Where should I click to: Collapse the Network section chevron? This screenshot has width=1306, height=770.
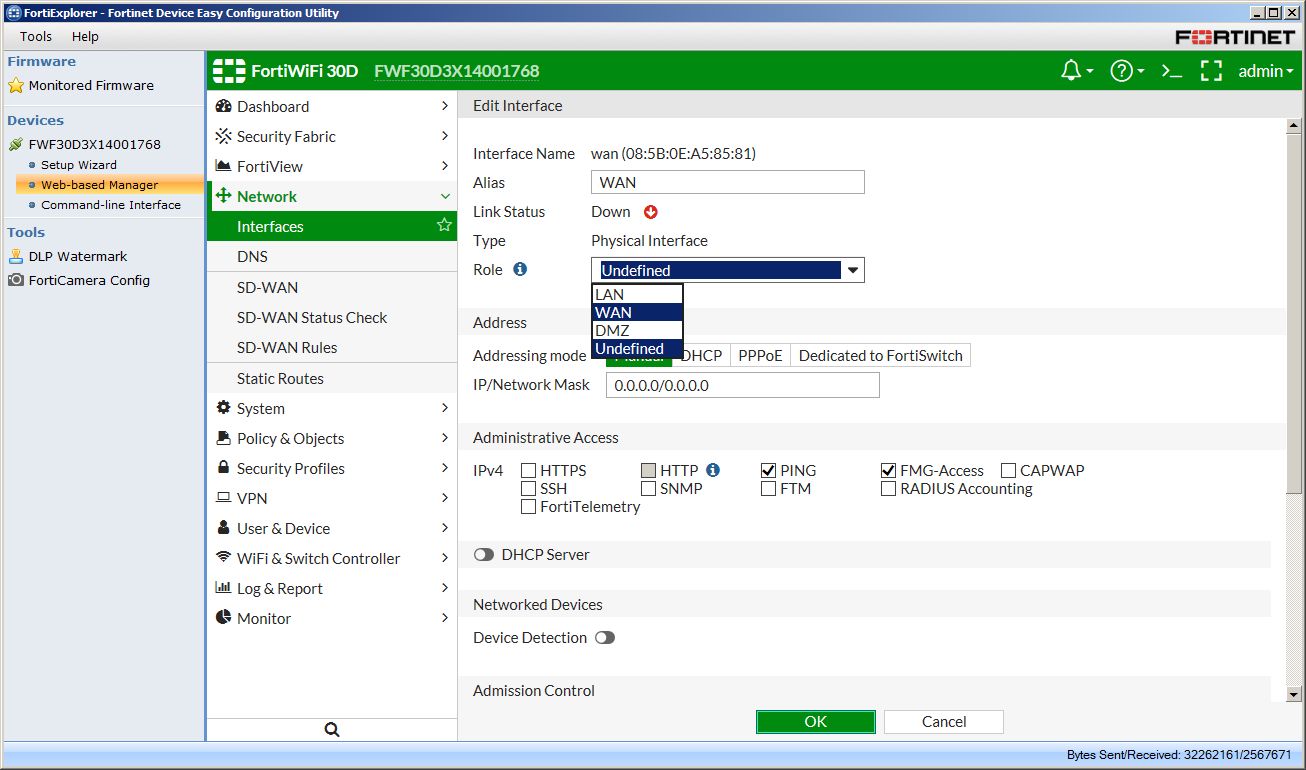tap(444, 196)
